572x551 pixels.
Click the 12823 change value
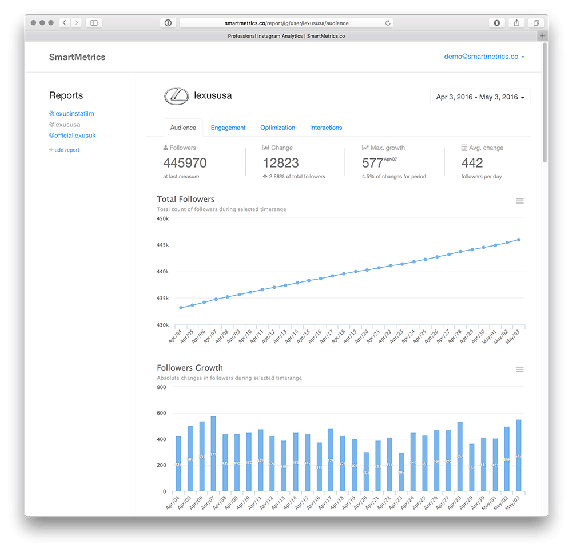(281, 163)
